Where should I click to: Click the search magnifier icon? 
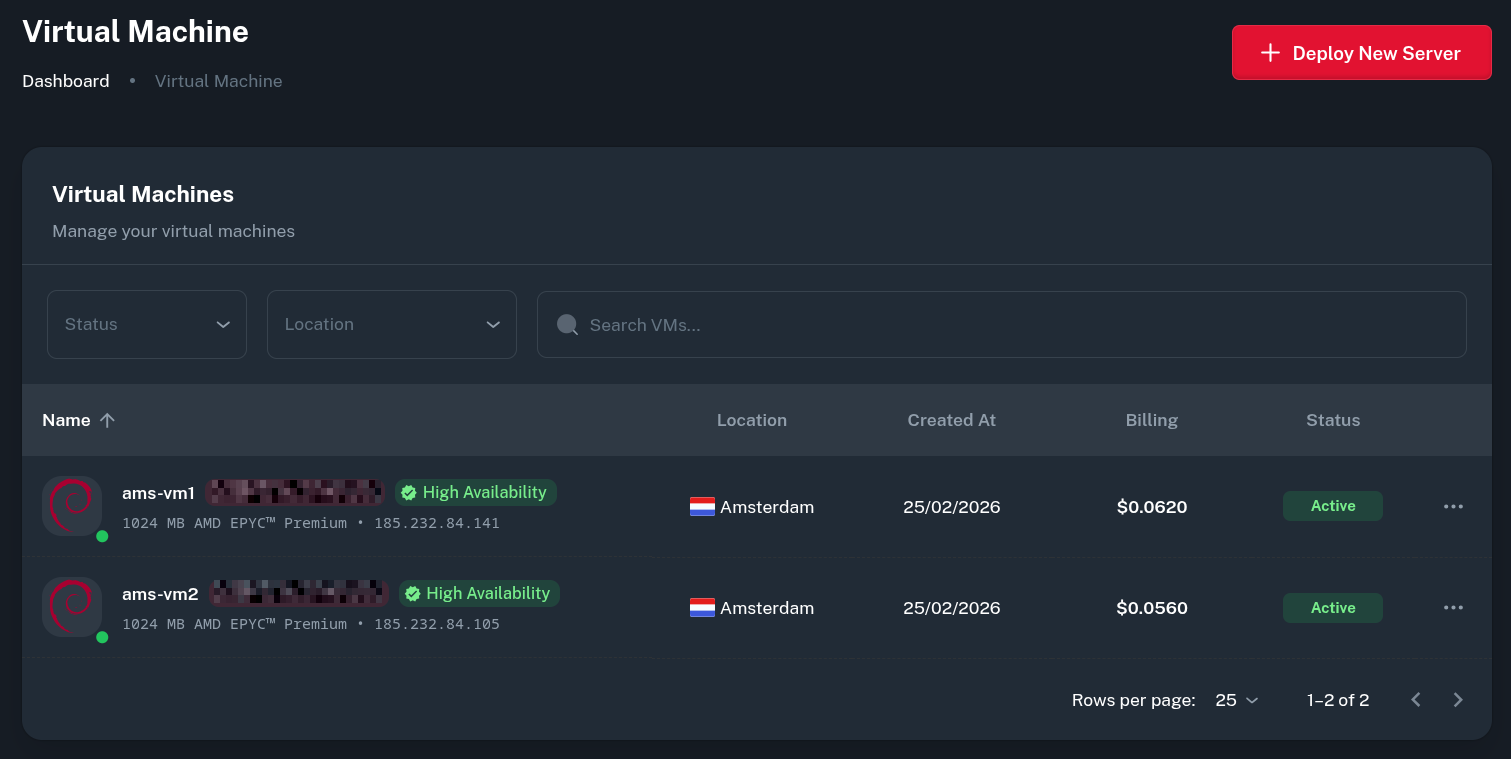(x=567, y=325)
